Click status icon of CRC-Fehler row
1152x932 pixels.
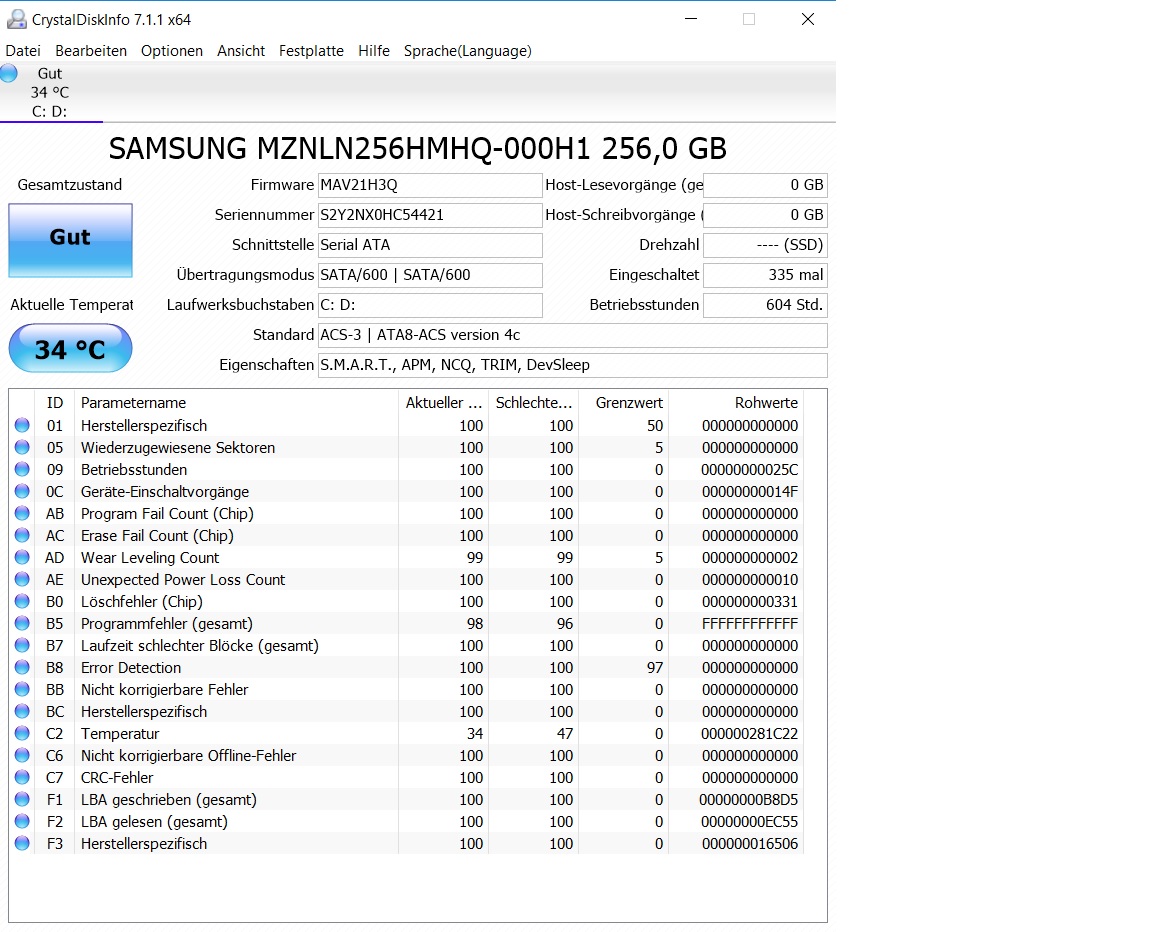(22, 777)
